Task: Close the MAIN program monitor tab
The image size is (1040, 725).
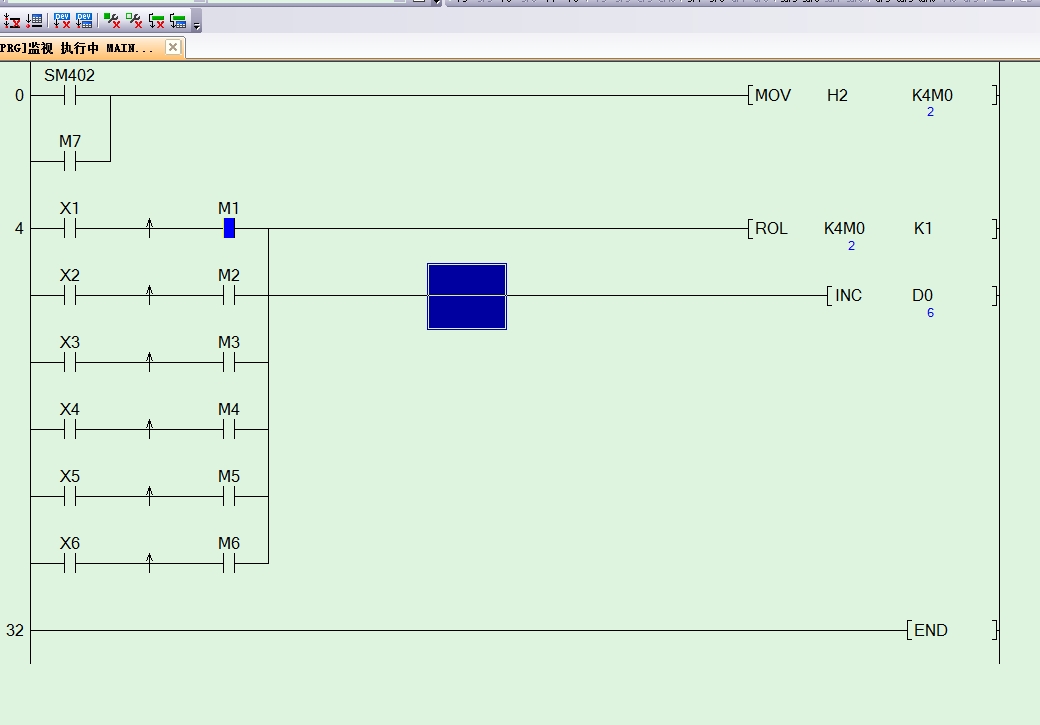Action: pos(173,47)
